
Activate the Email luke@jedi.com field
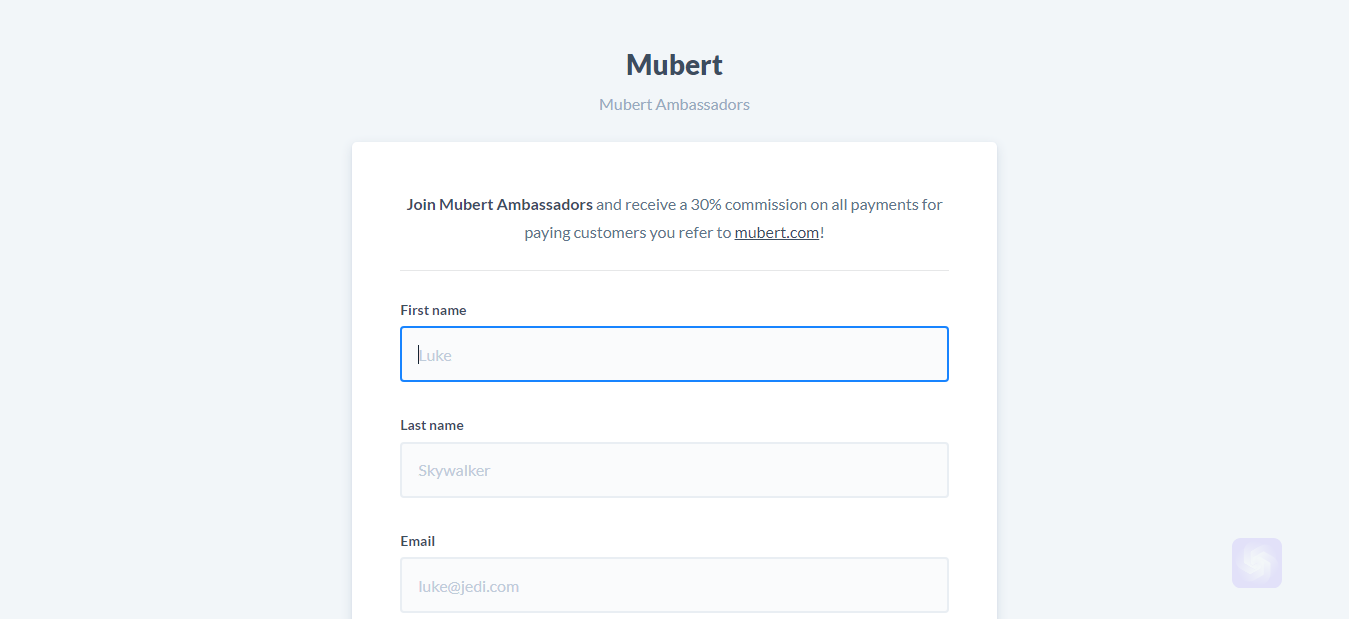pos(674,585)
